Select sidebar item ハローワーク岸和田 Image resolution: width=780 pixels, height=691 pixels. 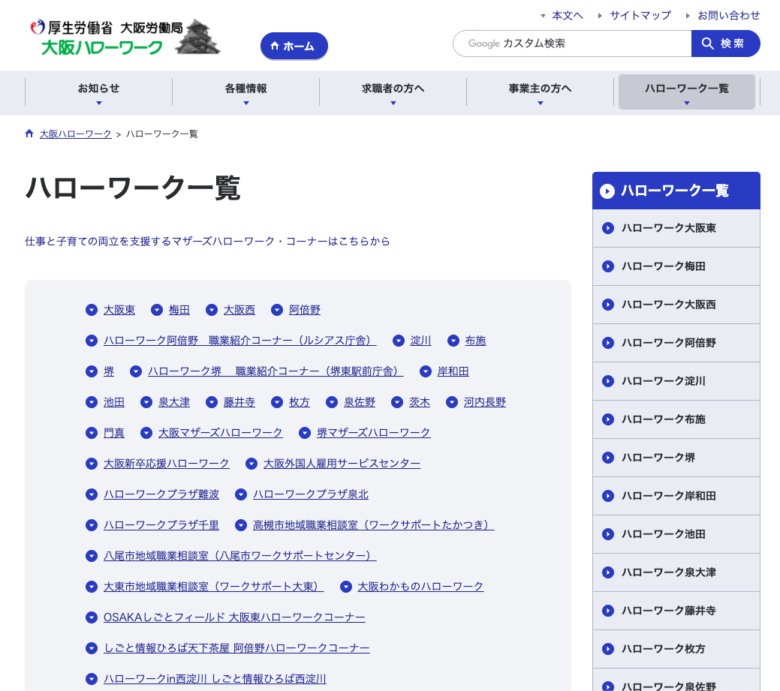pos(676,496)
